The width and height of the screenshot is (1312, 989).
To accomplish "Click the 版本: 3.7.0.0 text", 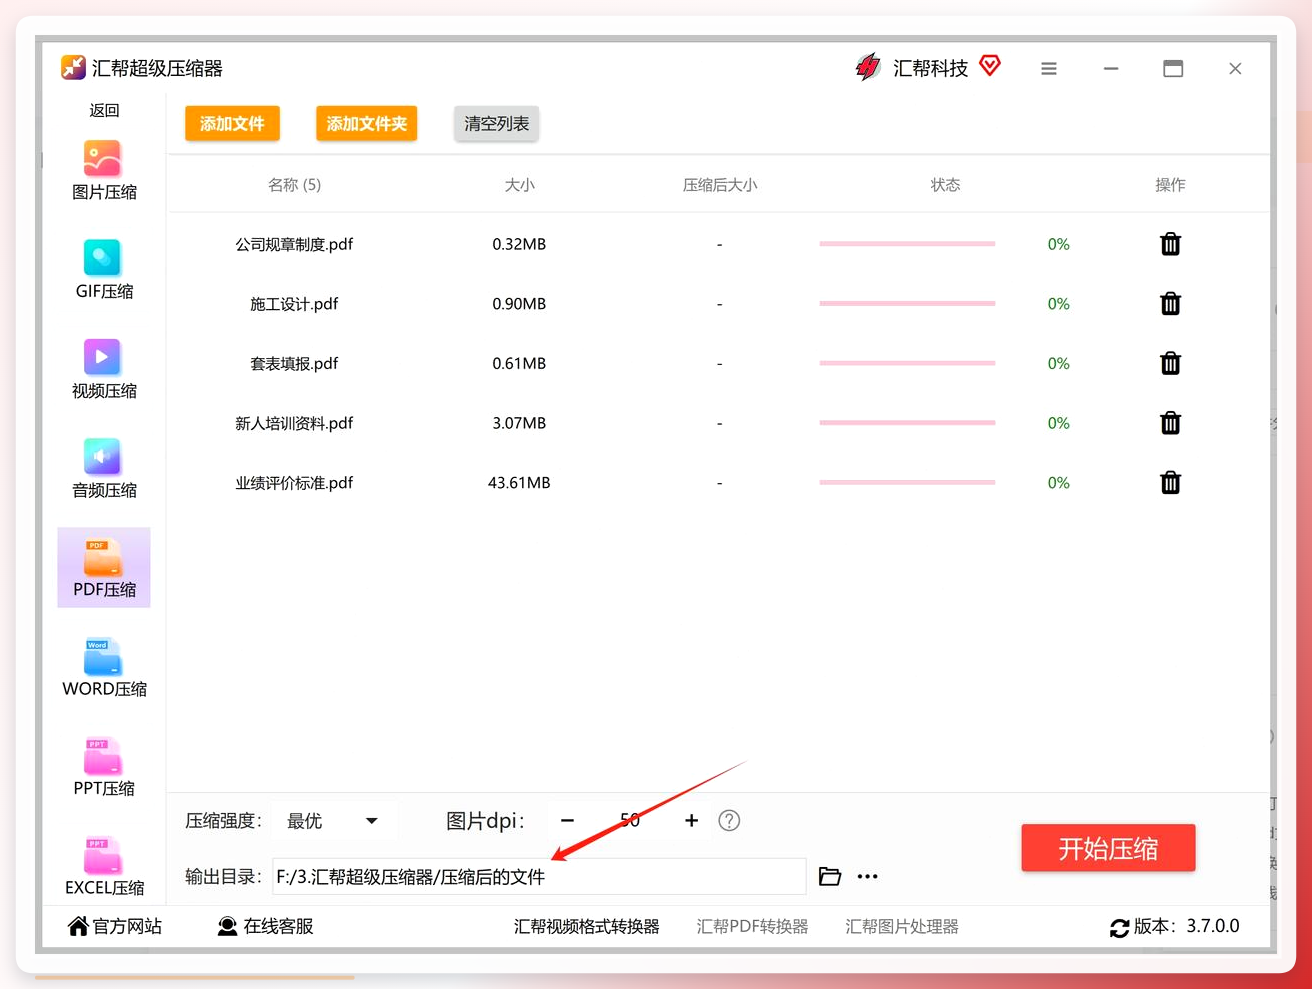I will pos(1187,927).
